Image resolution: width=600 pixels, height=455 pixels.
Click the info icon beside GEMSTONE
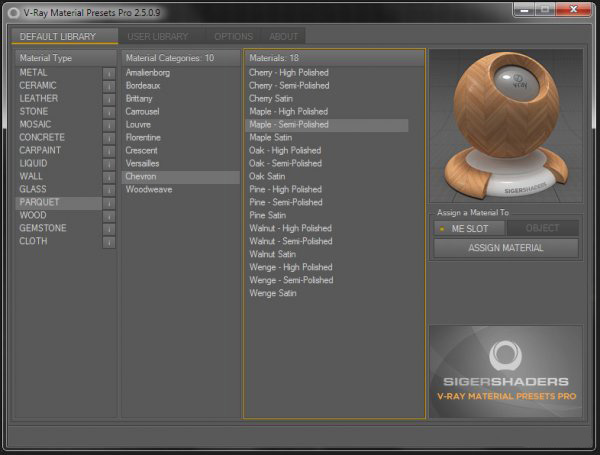[x=109, y=229]
